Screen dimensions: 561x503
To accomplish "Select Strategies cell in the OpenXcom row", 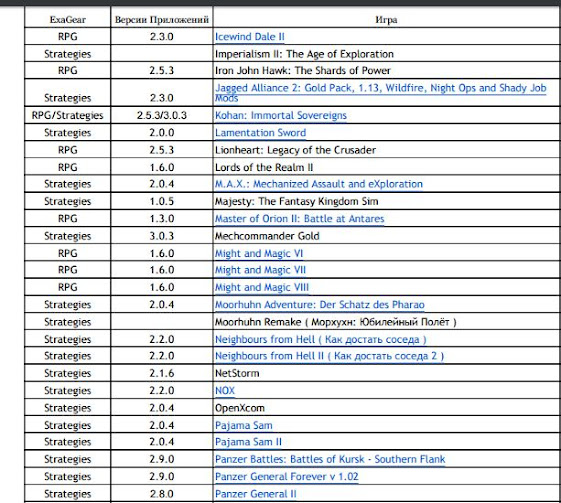I will [x=68, y=408].
